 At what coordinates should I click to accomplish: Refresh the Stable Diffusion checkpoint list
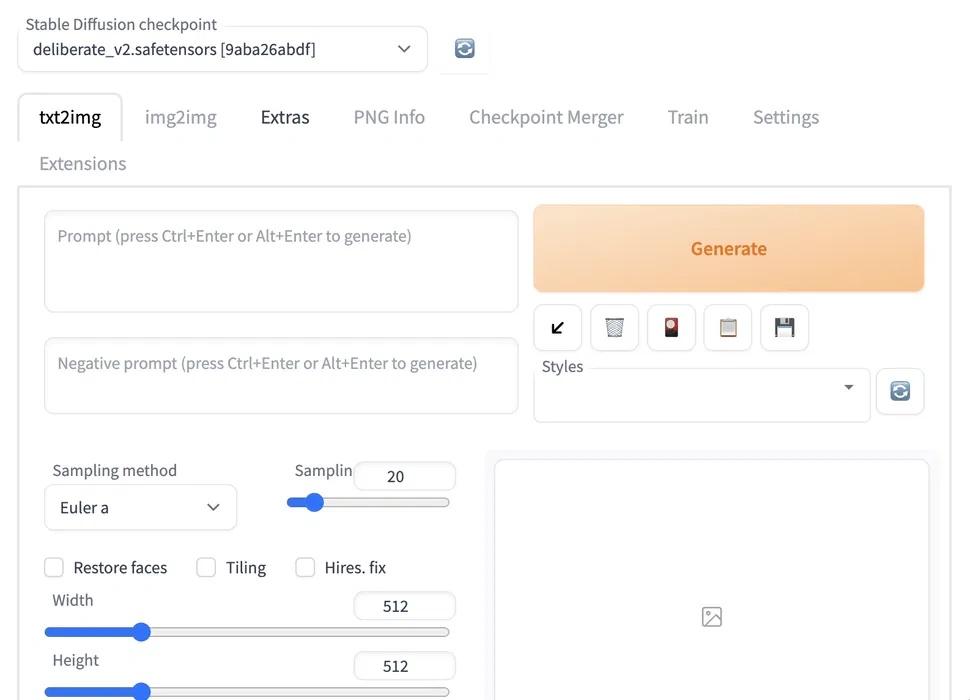point(464,47)
